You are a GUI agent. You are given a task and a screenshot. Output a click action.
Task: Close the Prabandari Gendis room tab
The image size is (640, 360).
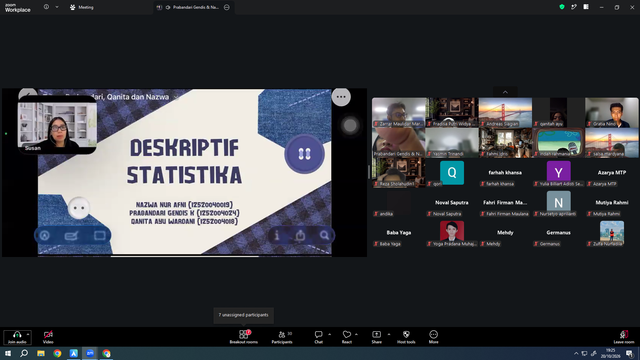227,7
